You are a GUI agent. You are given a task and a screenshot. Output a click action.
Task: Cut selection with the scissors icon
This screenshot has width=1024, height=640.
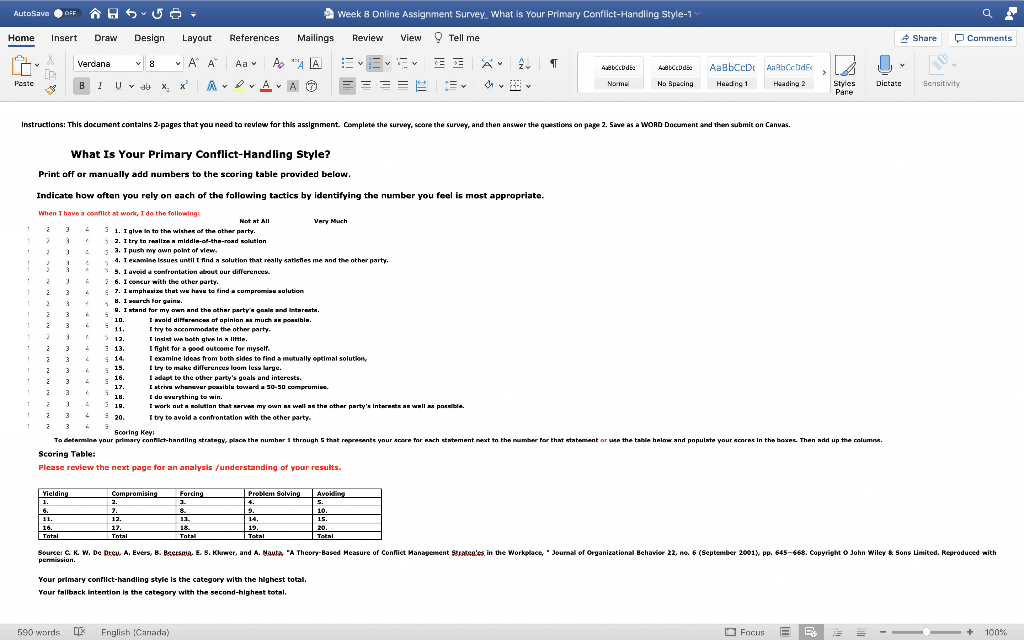coord(50,60)
